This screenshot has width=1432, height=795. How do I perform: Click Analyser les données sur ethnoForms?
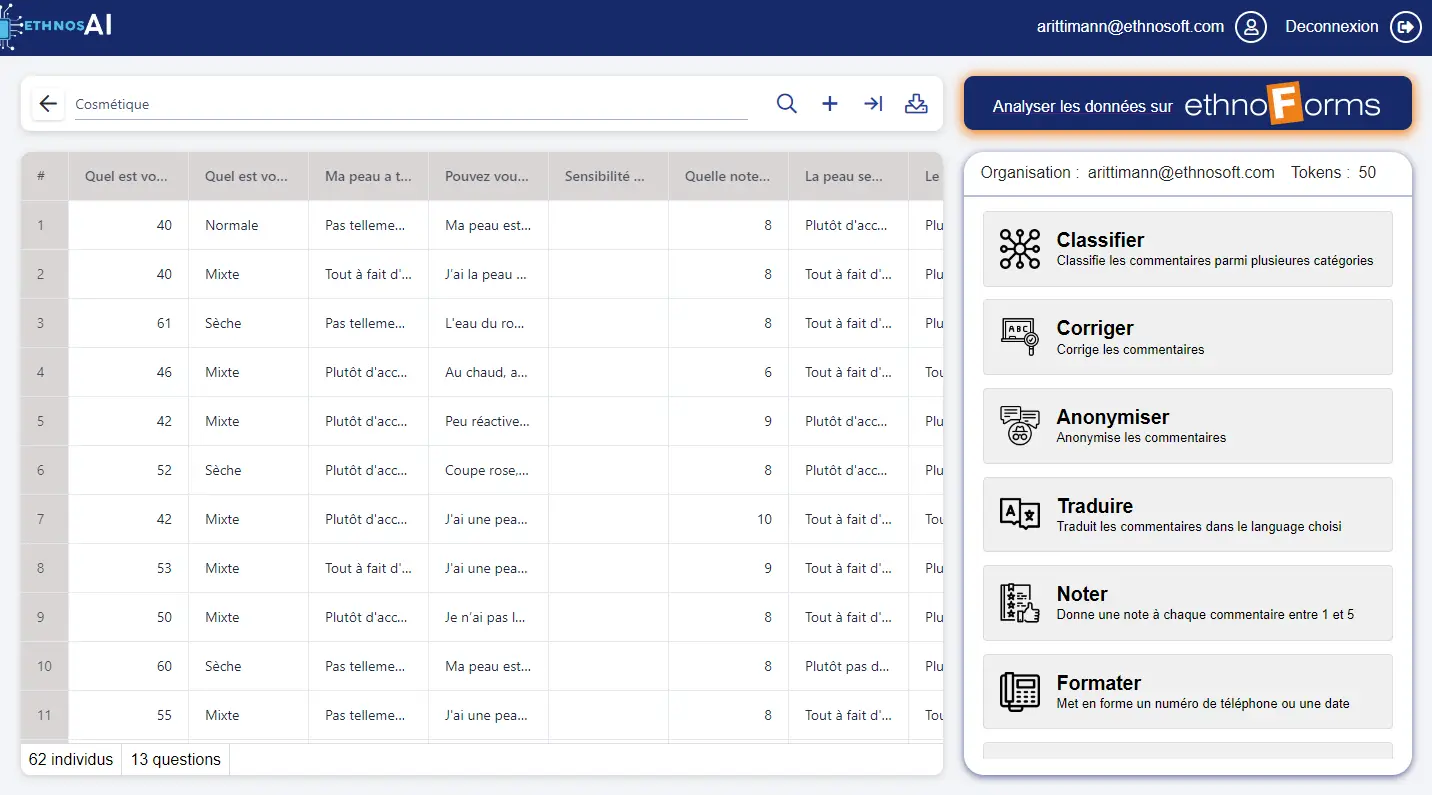coord(1188,104)
